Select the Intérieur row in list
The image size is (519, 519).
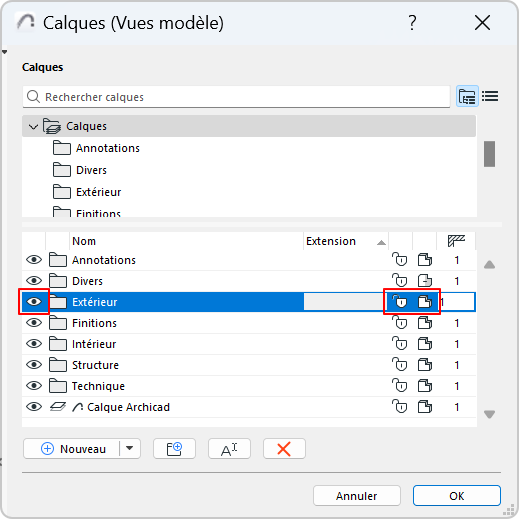pyautogui.click(x=249, y=344)
